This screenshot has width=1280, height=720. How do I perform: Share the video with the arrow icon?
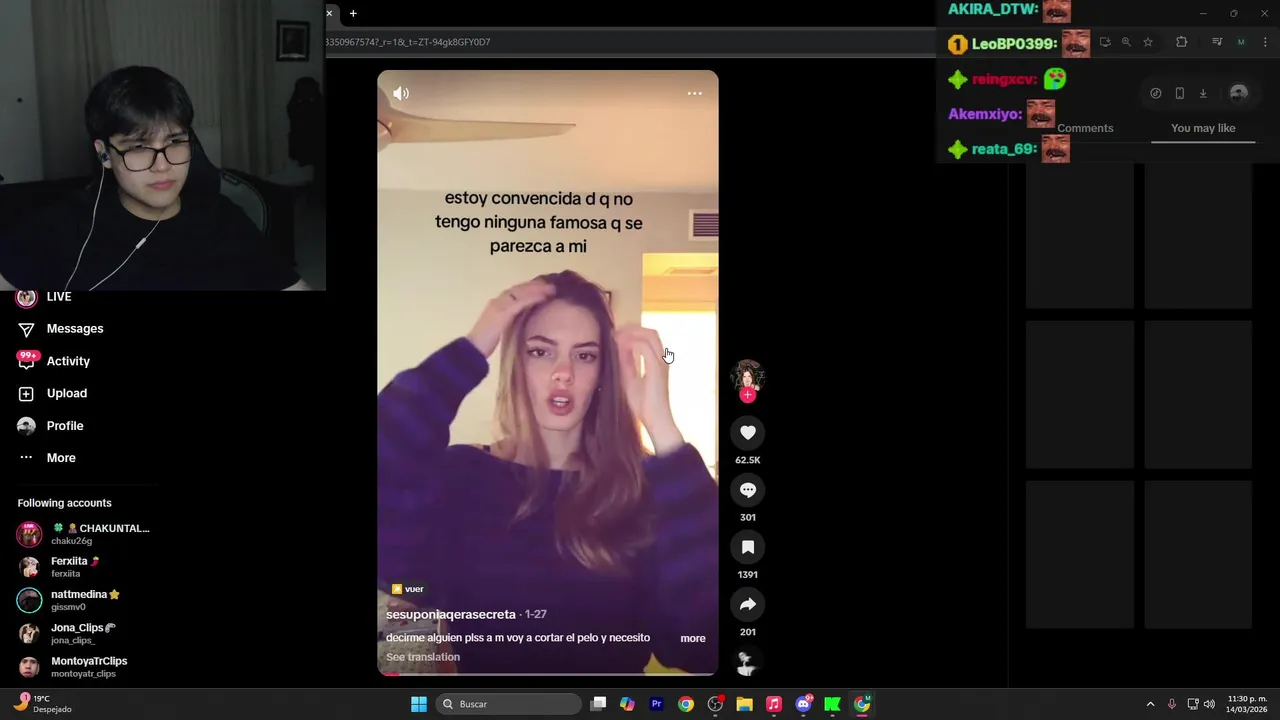point(747,604)
